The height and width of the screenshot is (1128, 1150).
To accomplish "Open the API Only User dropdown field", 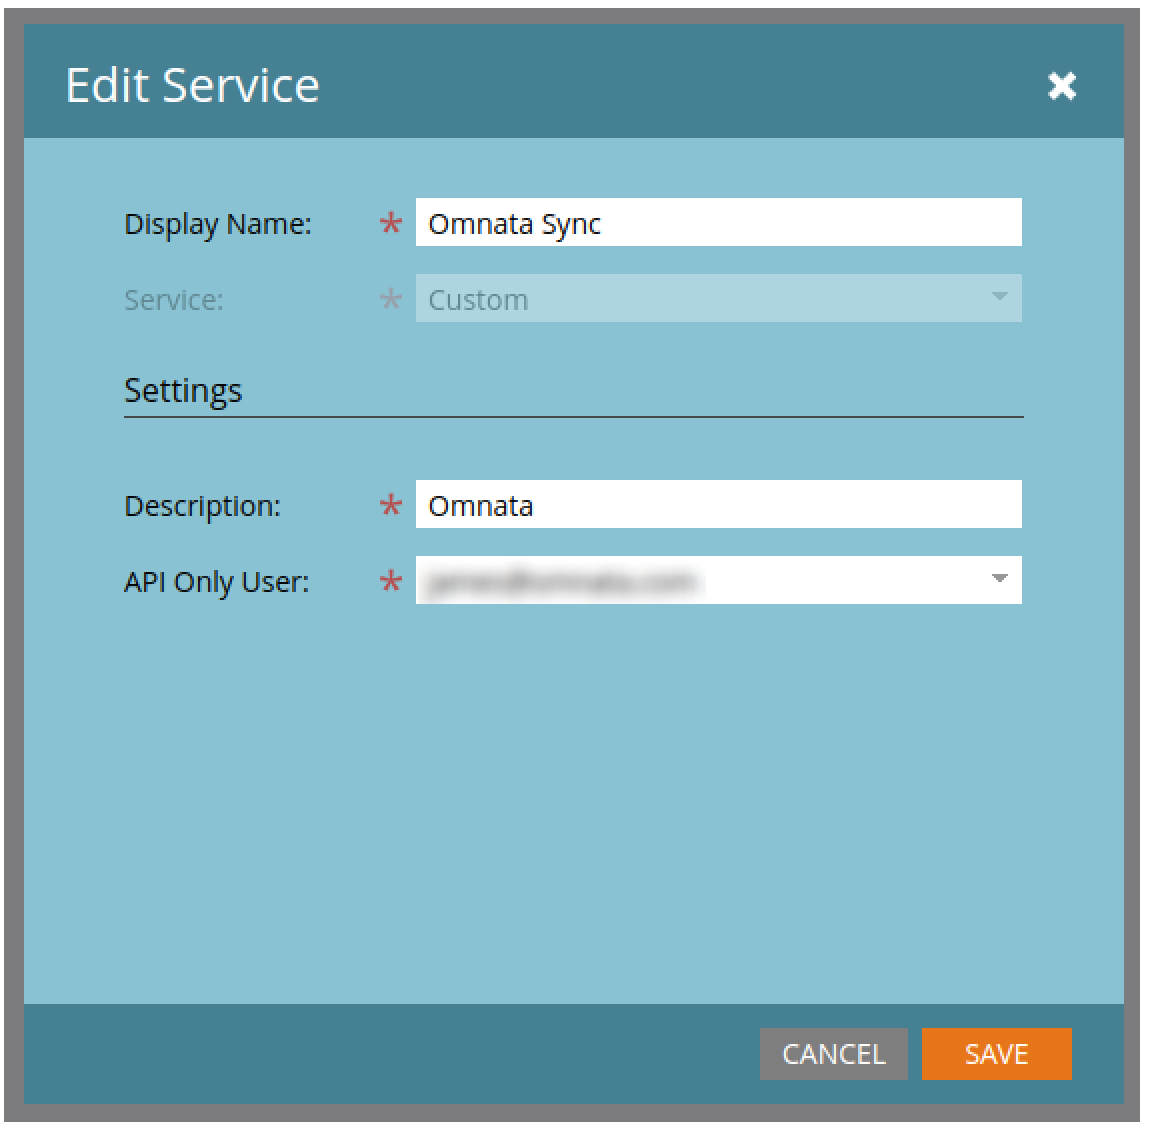I will (700, 581).
